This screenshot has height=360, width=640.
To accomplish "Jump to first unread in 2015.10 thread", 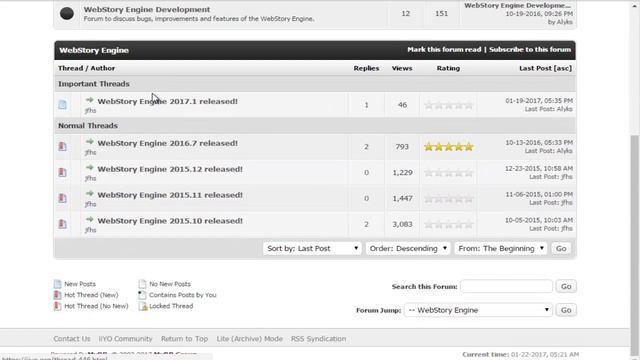I will pyautogui.click(x=89, y=219).
